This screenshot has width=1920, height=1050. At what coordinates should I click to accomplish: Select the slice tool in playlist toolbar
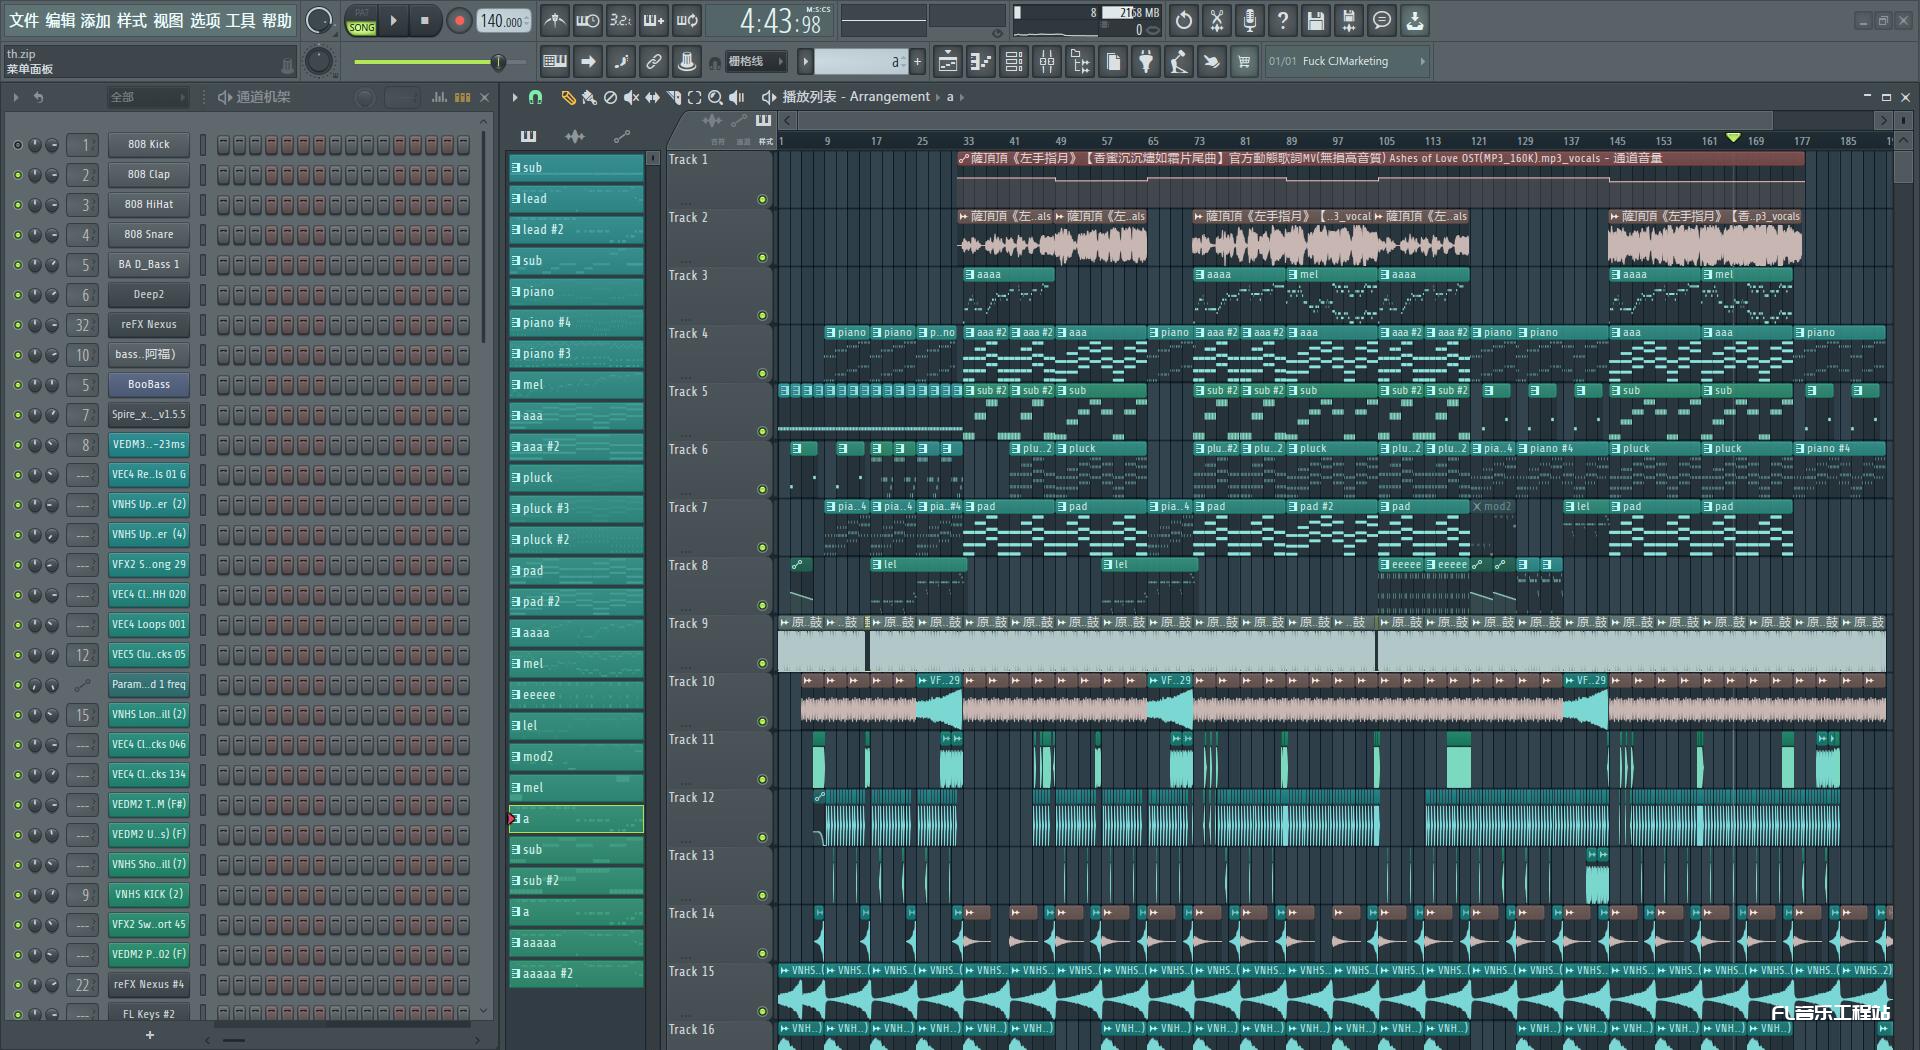pos(673,97)
